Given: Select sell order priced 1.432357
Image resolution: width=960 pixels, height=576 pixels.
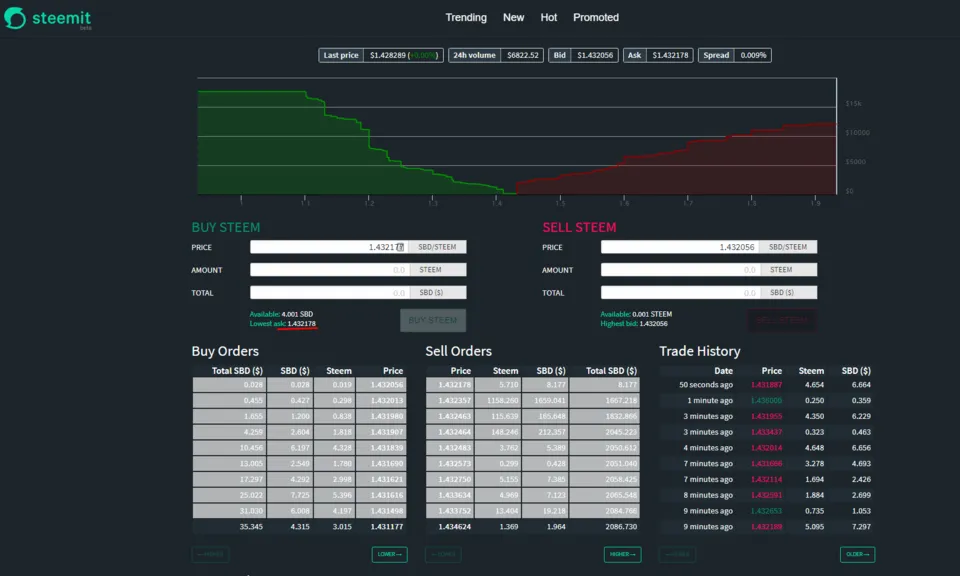Looking at the screenshot, I should click(533, 400).
